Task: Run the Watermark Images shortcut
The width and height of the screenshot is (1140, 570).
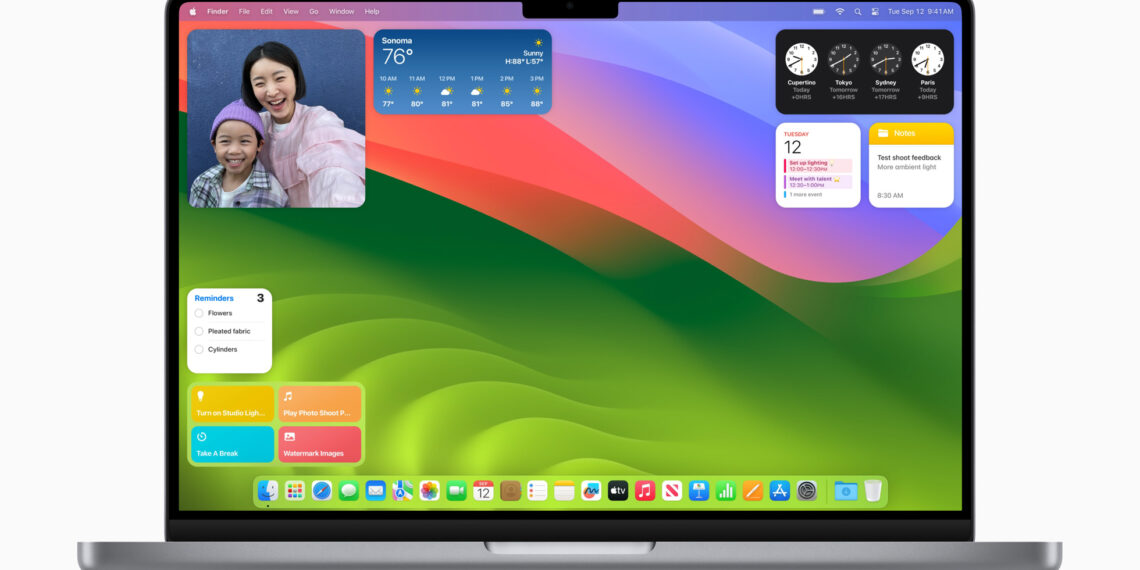Action: coord(319,444)
